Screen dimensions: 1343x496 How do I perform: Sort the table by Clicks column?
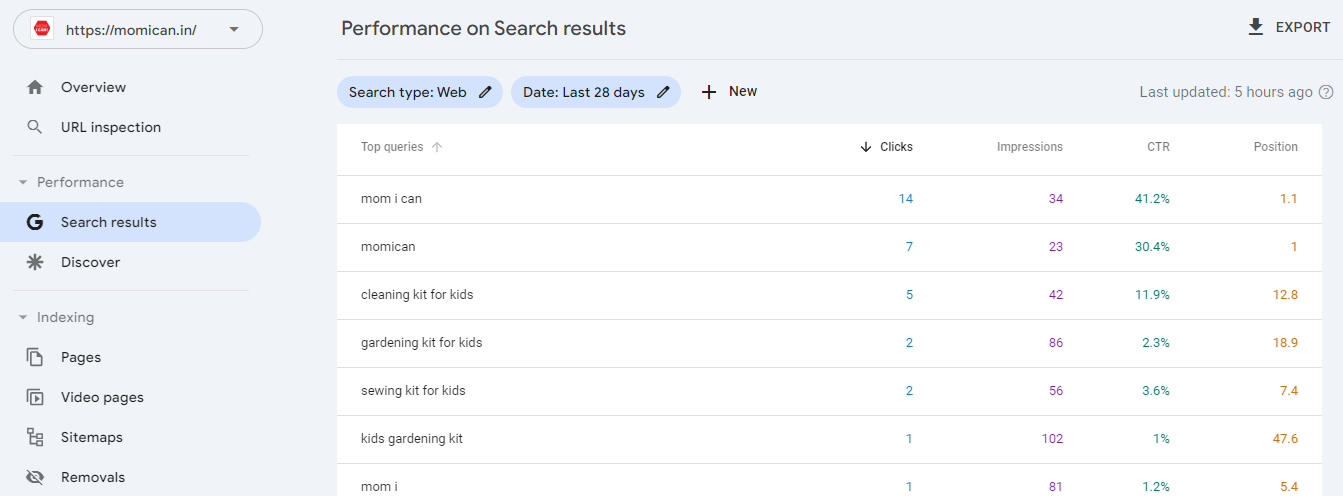point(886,147)
